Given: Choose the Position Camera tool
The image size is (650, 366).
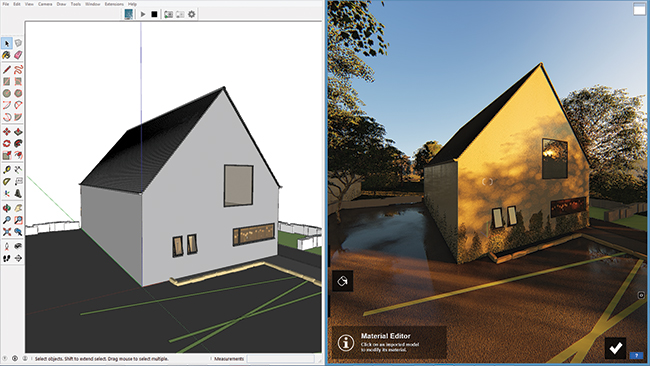Looking at the screenshot, I should (7, 246).
